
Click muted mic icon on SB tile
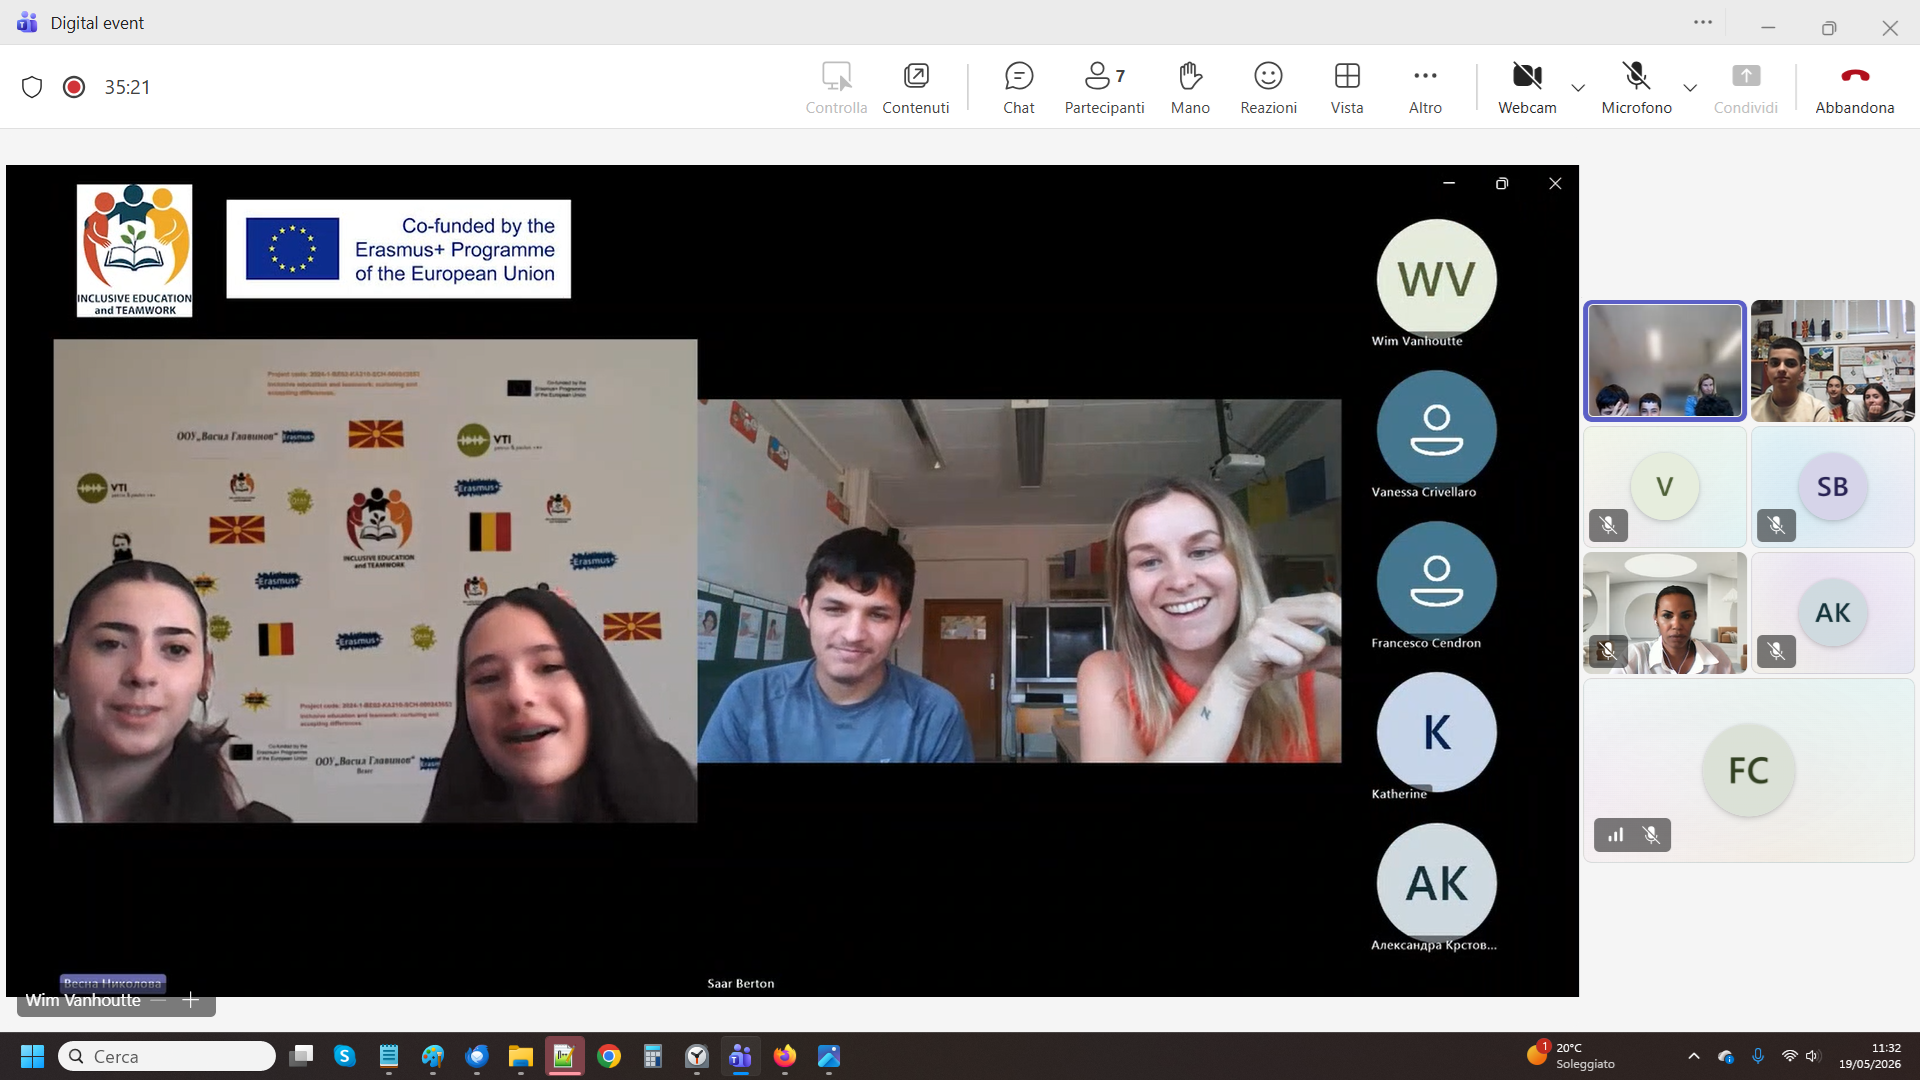[1776, 525]
